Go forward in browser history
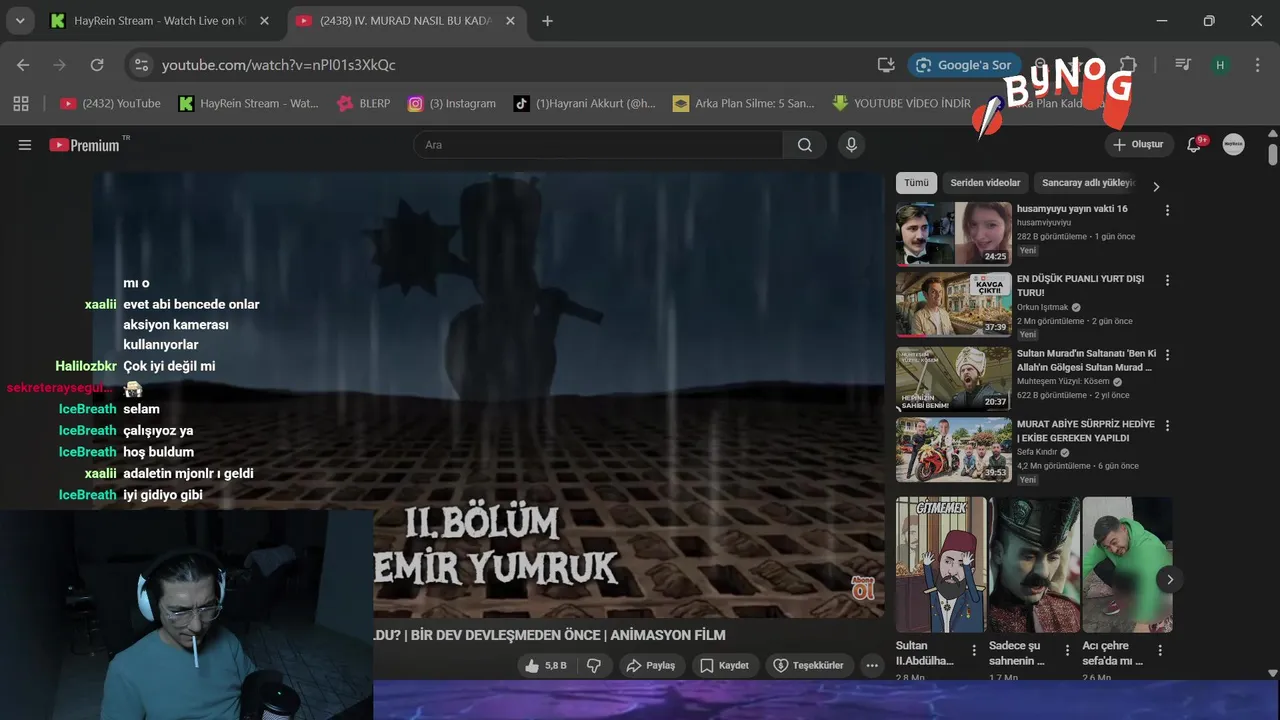This screenshot has height=720, width=1280. [60, 65]
